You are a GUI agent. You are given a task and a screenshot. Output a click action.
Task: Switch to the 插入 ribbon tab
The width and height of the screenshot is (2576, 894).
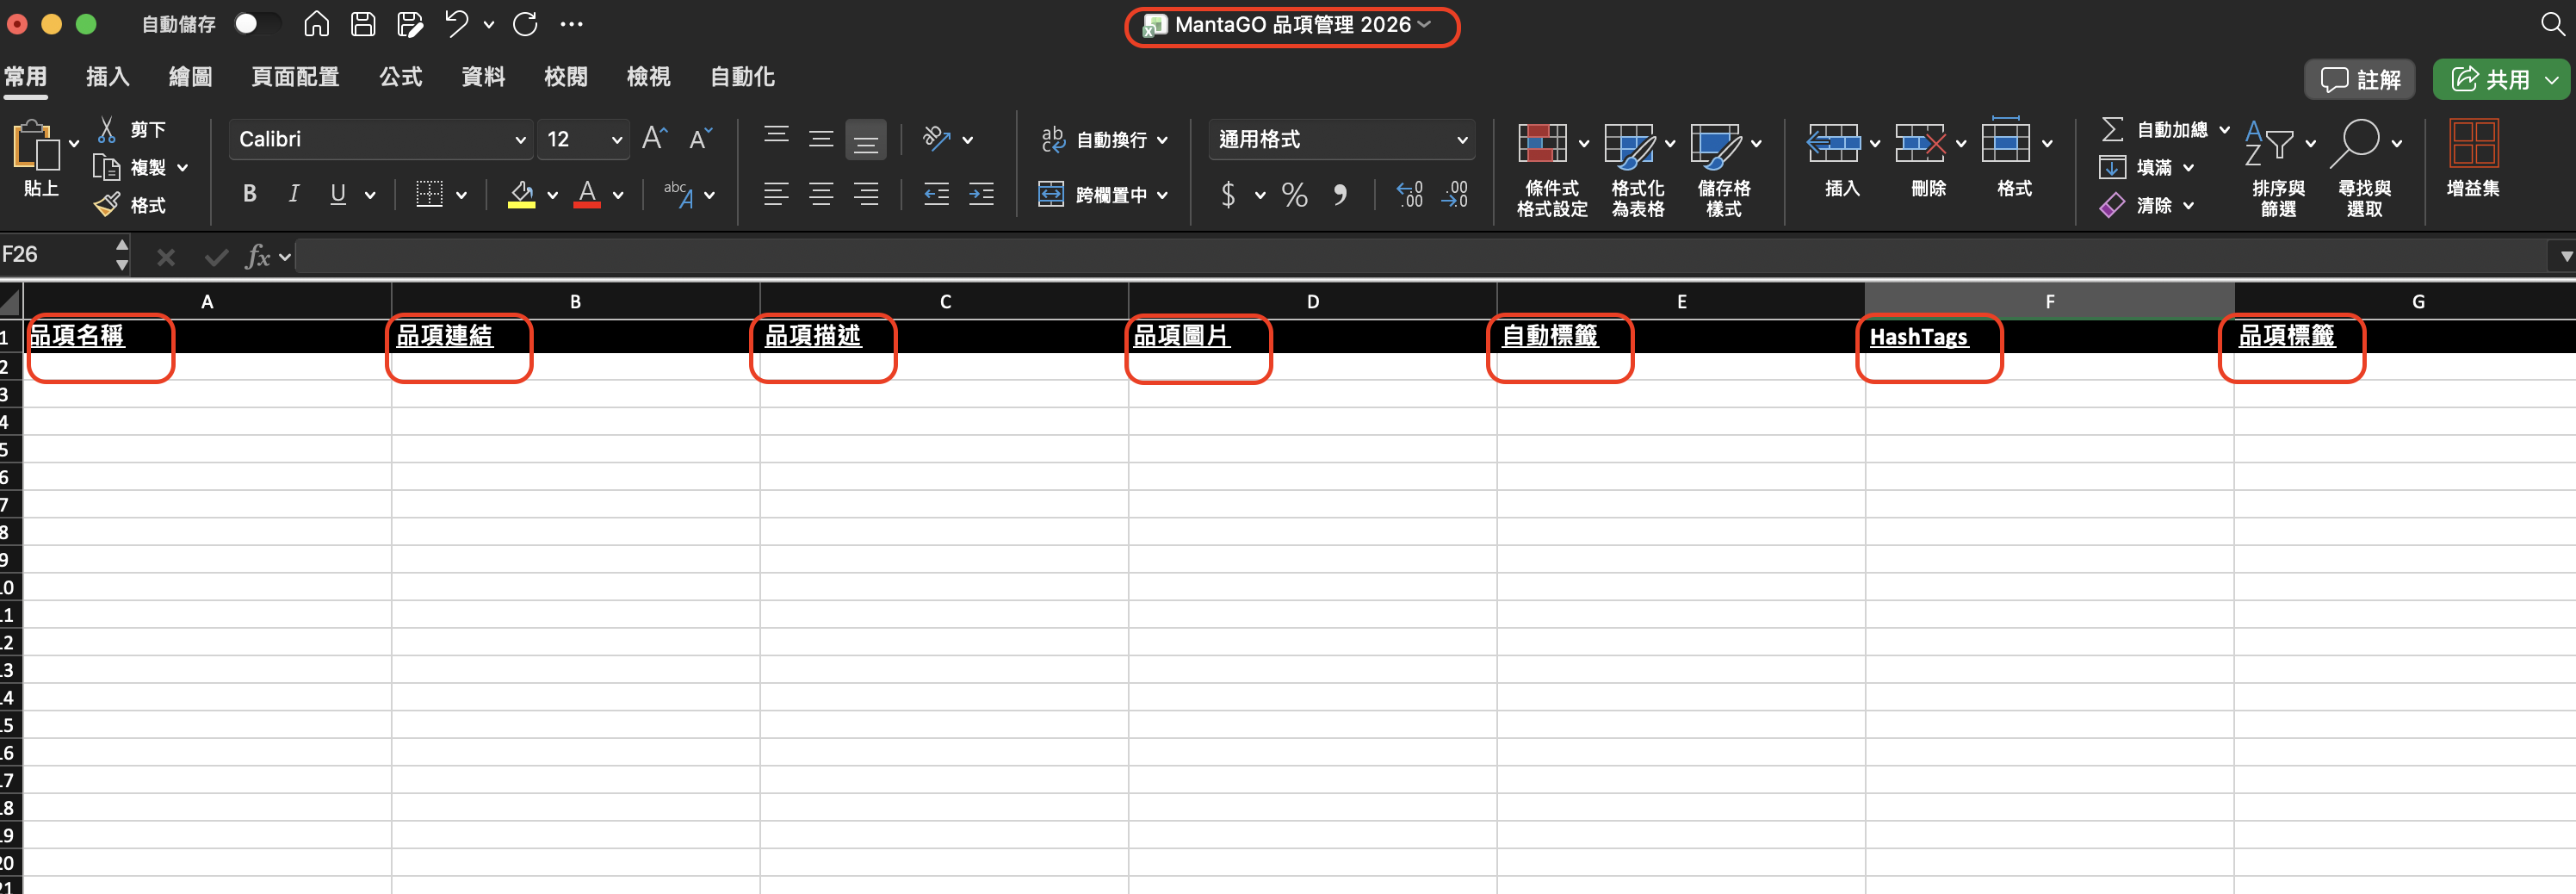(x=108, y=77)
